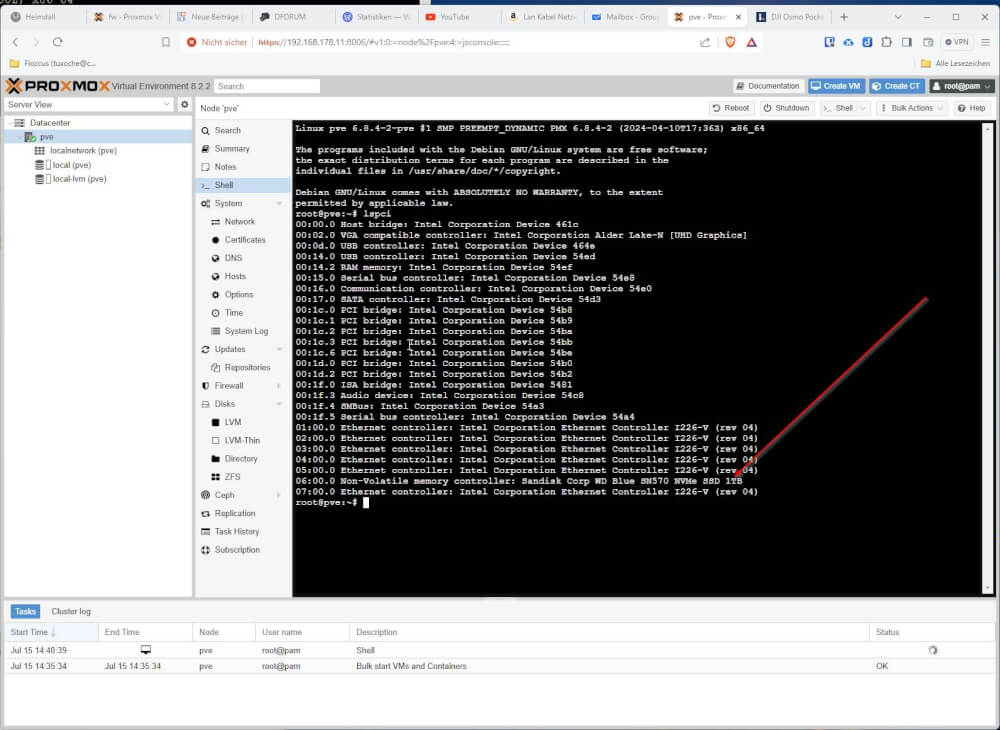Open the Search item in node menu
The height and width of the screenshot is (730, 1000).
click(227, 130)
